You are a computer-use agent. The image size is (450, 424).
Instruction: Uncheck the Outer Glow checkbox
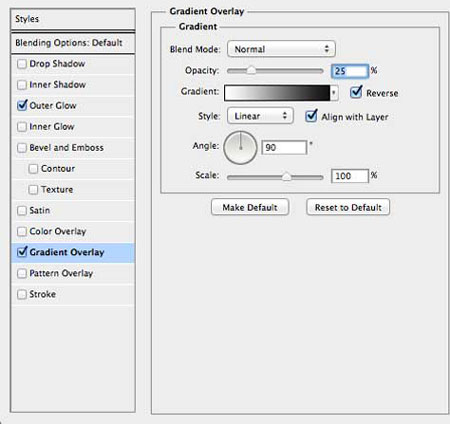pos(22,106)
